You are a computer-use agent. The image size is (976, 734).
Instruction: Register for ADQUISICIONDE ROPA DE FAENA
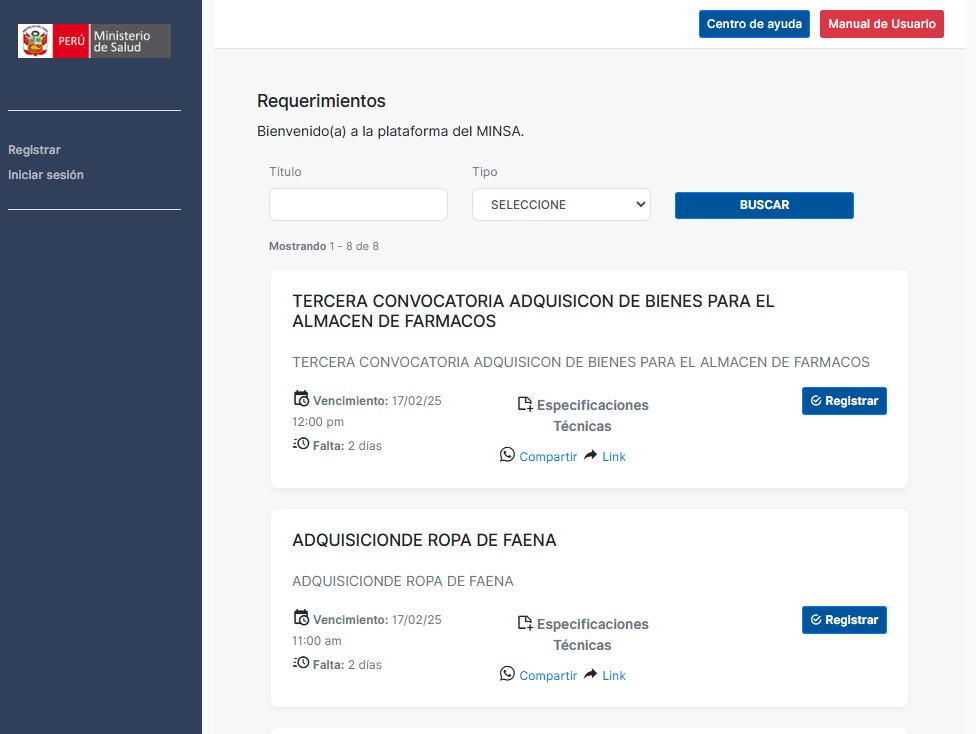(x=844, y=620)
